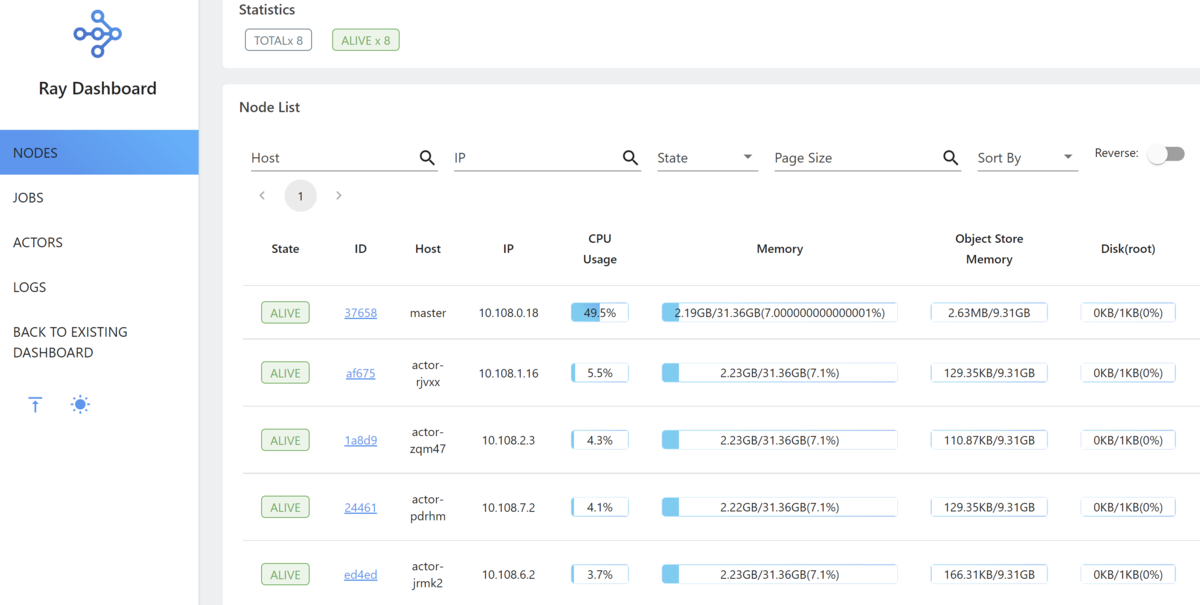Click IP address 10.108.1.16
The height and width of the screenshot is (605, 1200).
coord(508,373)
